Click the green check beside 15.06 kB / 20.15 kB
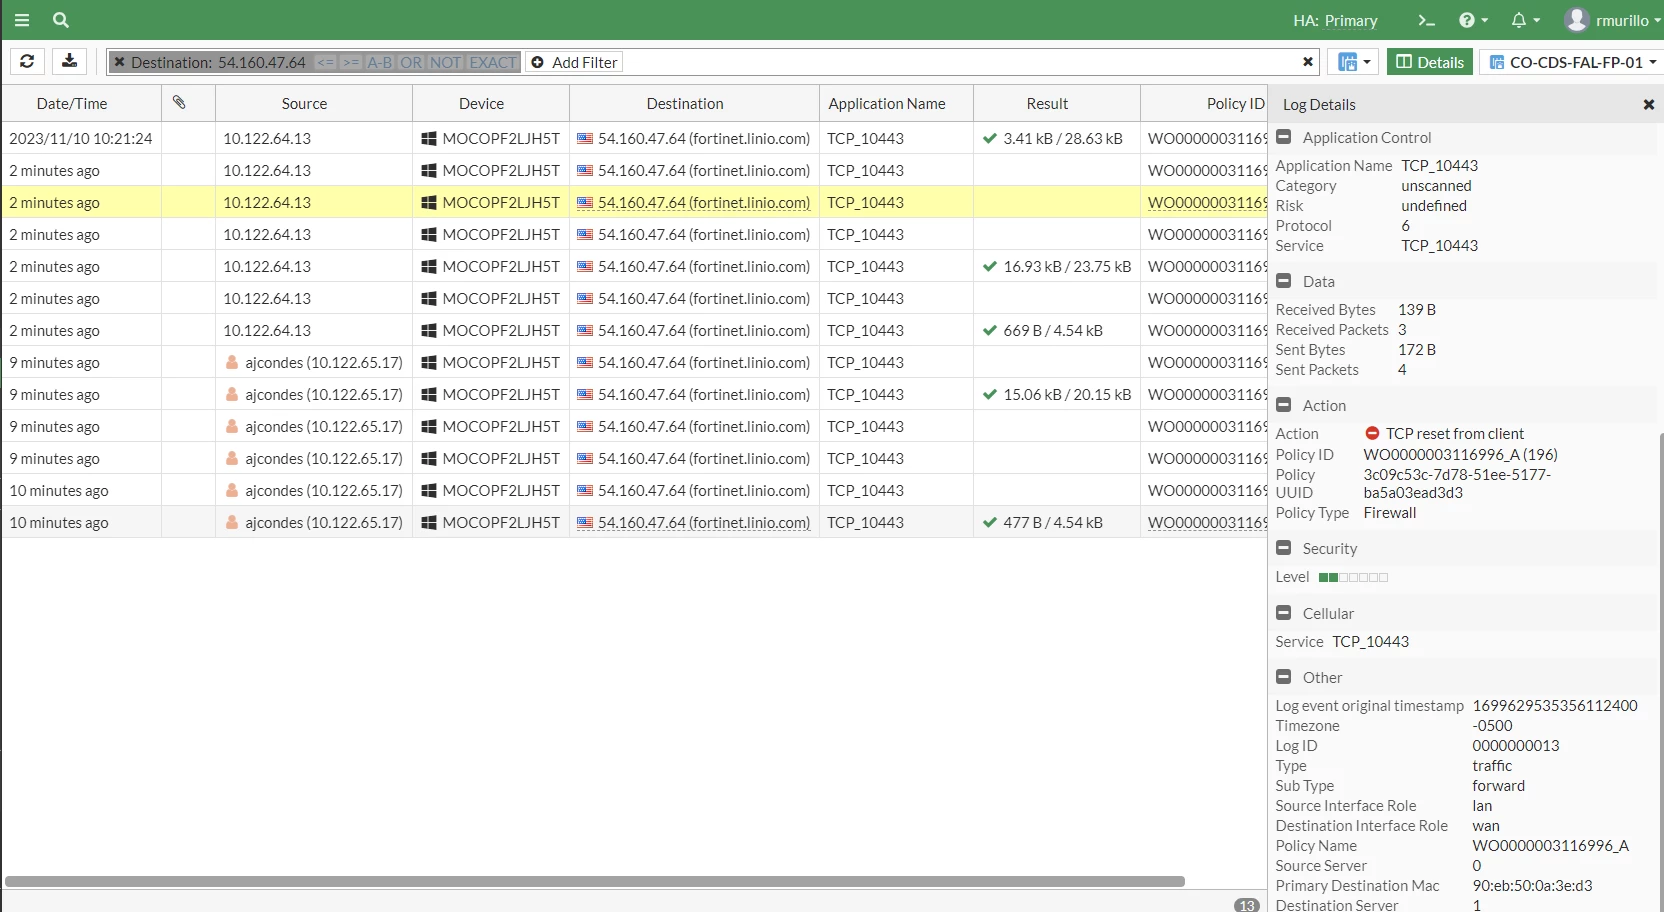Image resolution: width=1664 pixels, height=912 pixels. pyautogui.click(x=989, y=394)
